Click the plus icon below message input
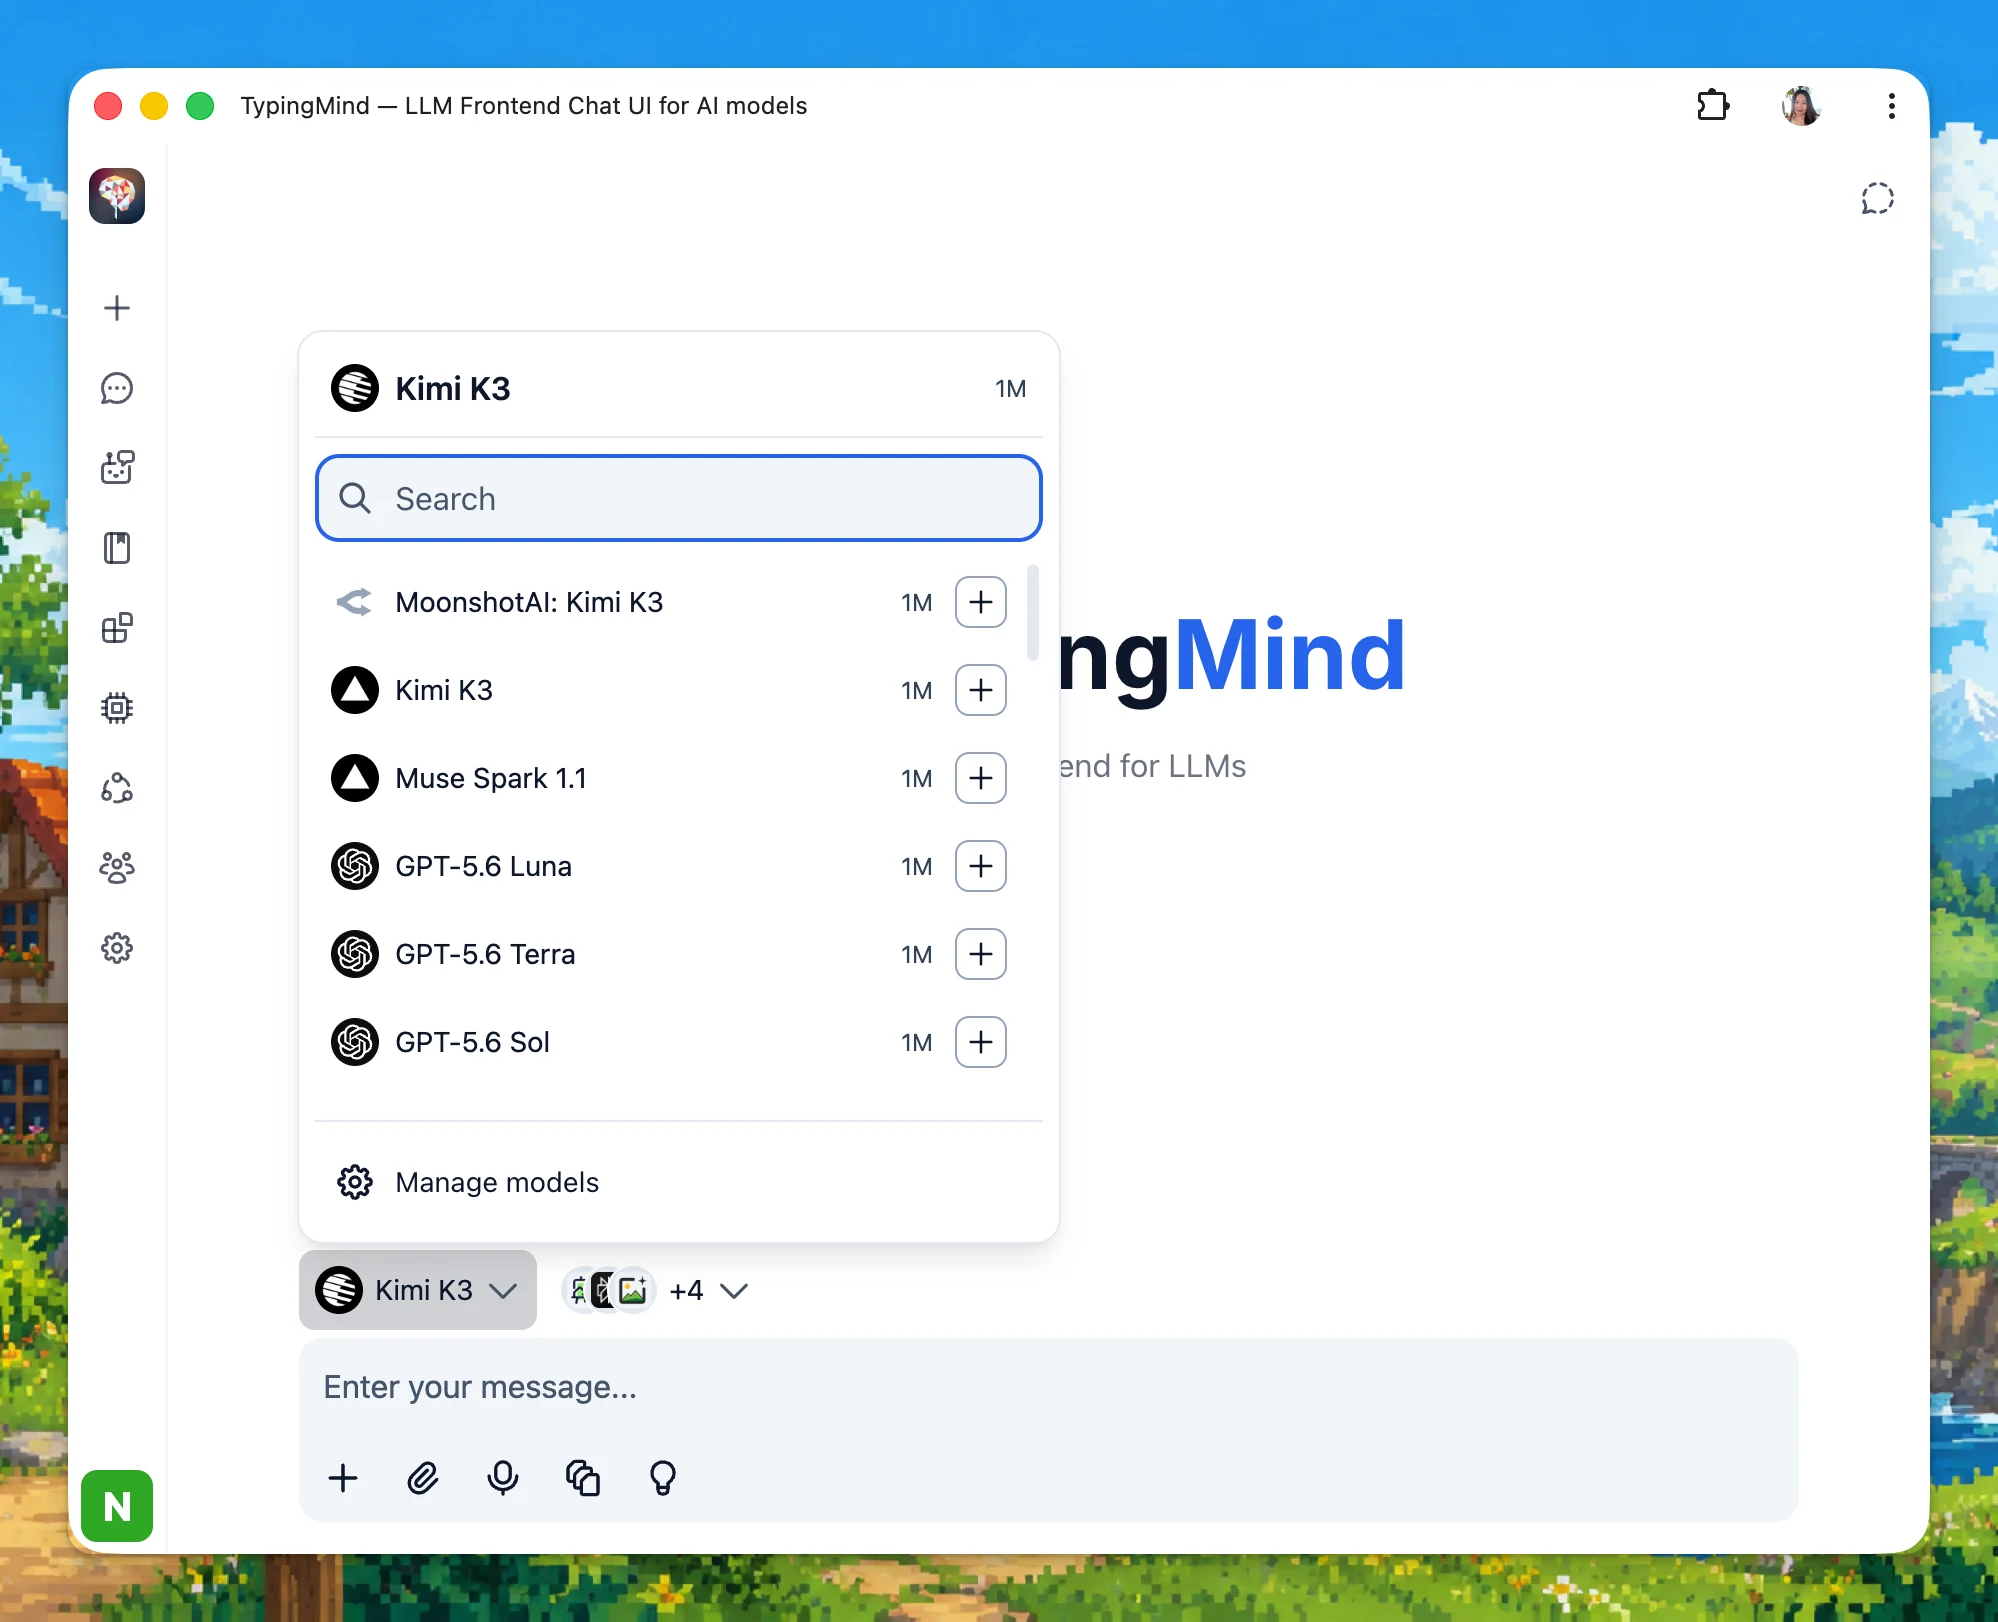Image resolution: width=1998 pixels, height=1622 pixels. (x=343, y=1478)
